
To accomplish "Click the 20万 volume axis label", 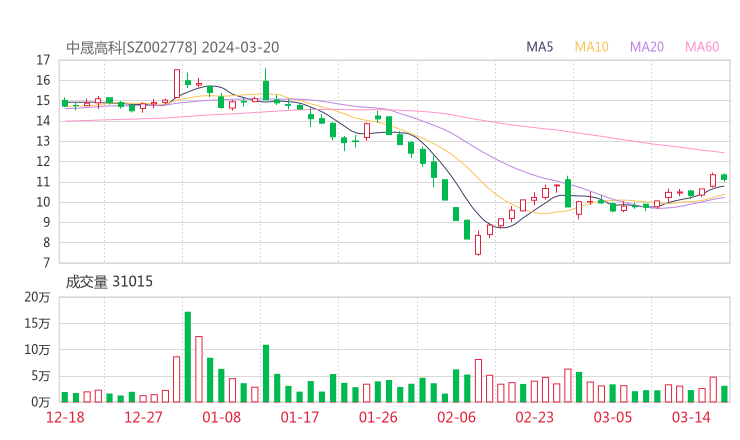I will click(x=37, y=297).
